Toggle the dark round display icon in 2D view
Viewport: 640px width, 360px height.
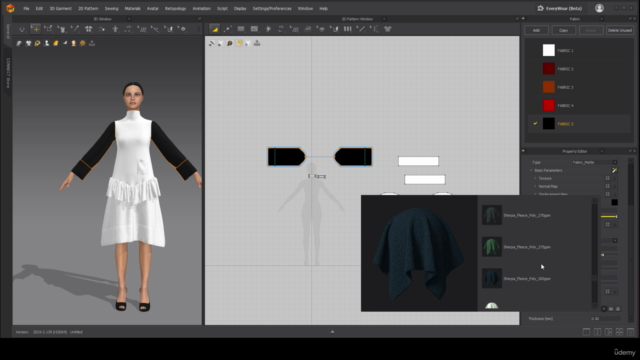click(x=230, y=43)
